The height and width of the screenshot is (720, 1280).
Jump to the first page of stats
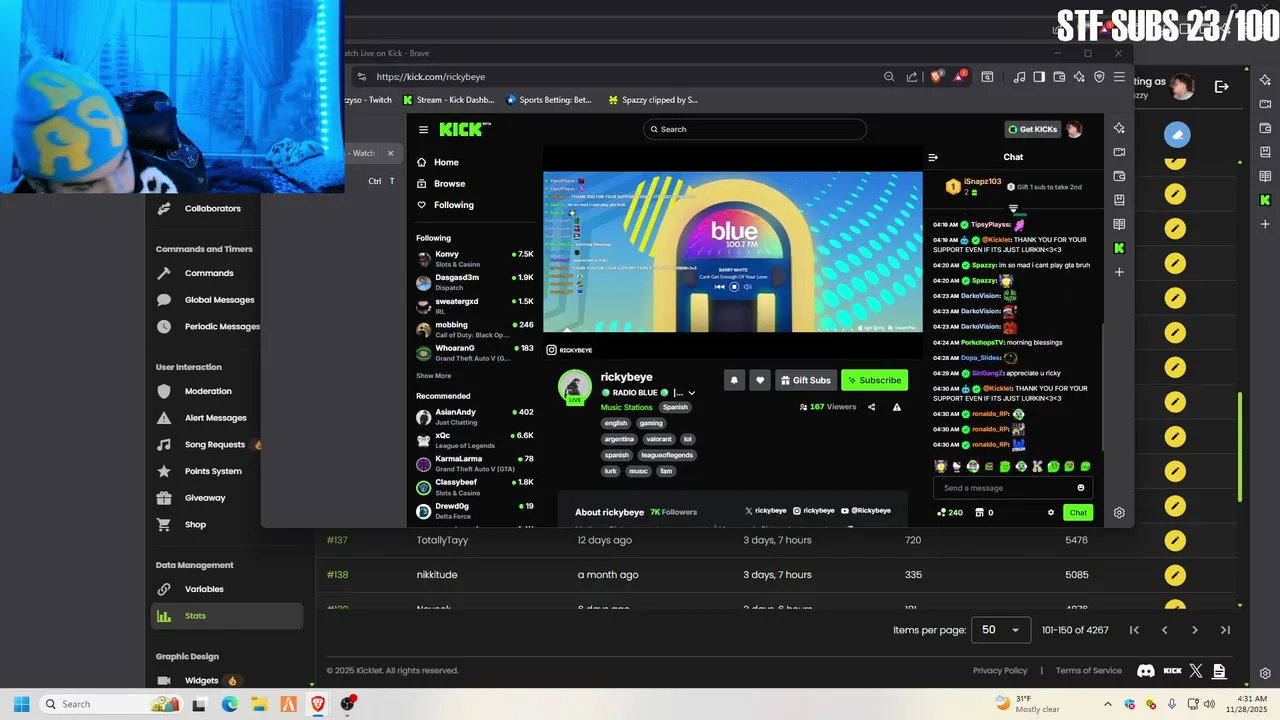[1134, 630]
